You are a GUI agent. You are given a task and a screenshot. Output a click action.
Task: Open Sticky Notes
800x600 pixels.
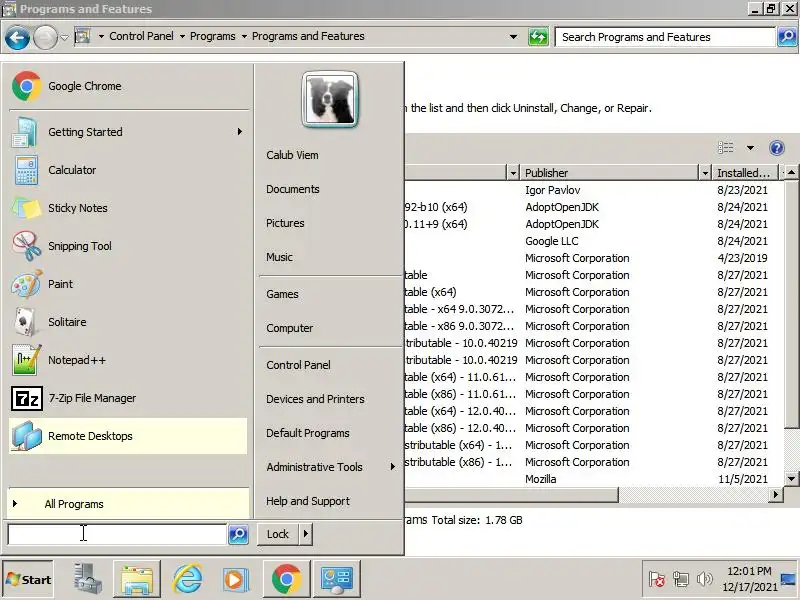click(x=128, y=208)
